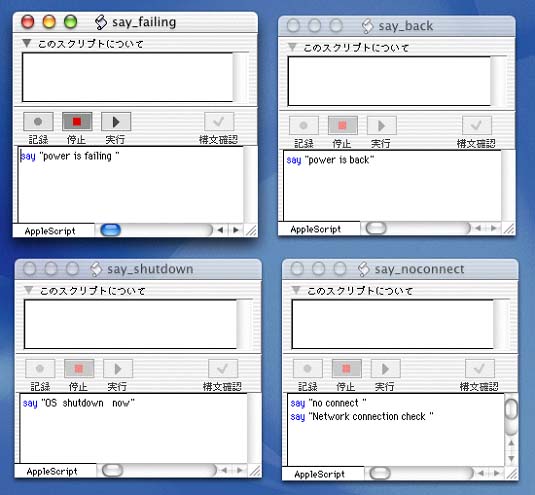Viewport: 535px width, 495px height.
Task: Click Record (記録) in say_shutdown window
Action: [40, 368]
